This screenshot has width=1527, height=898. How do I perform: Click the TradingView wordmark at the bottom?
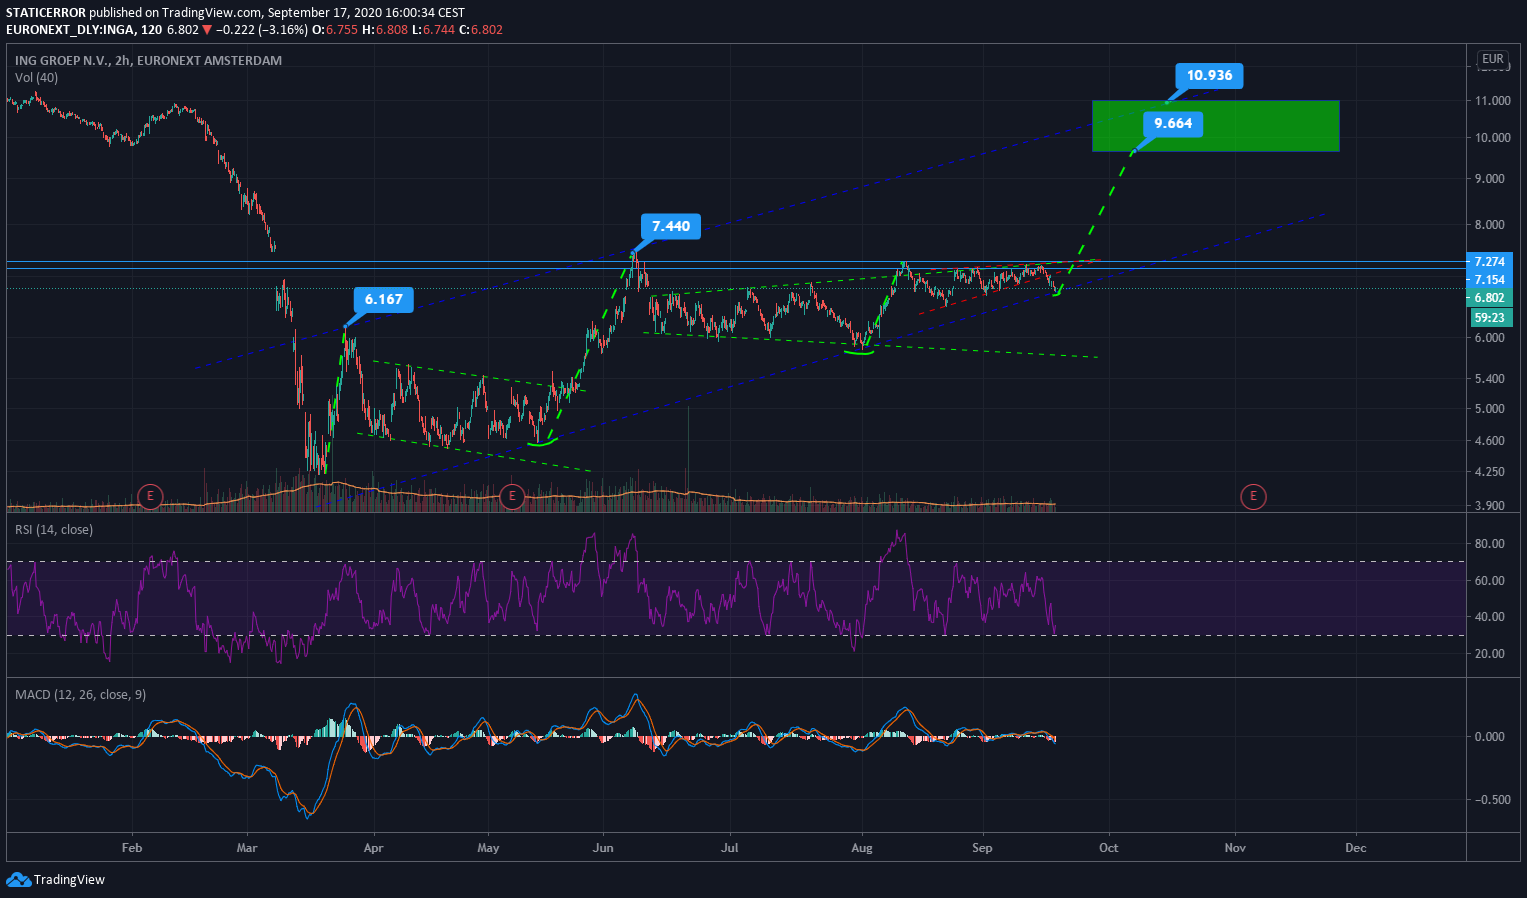point(69,880)
